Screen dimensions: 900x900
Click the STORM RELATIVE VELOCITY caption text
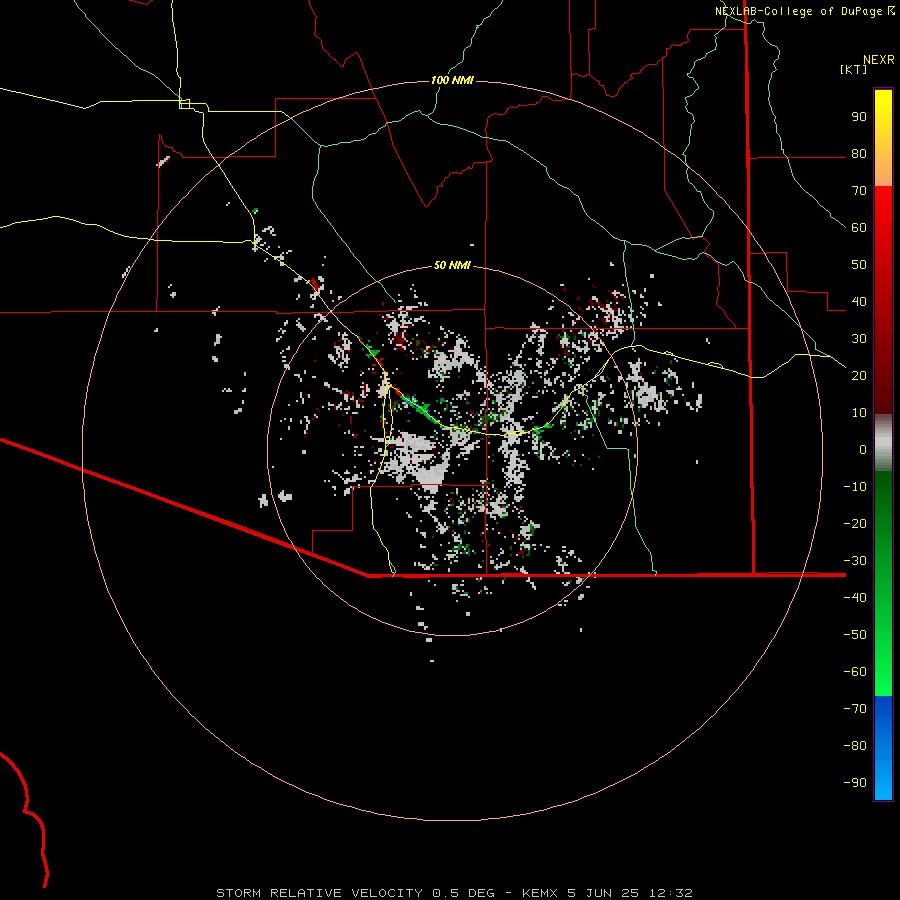pos(319,893)
